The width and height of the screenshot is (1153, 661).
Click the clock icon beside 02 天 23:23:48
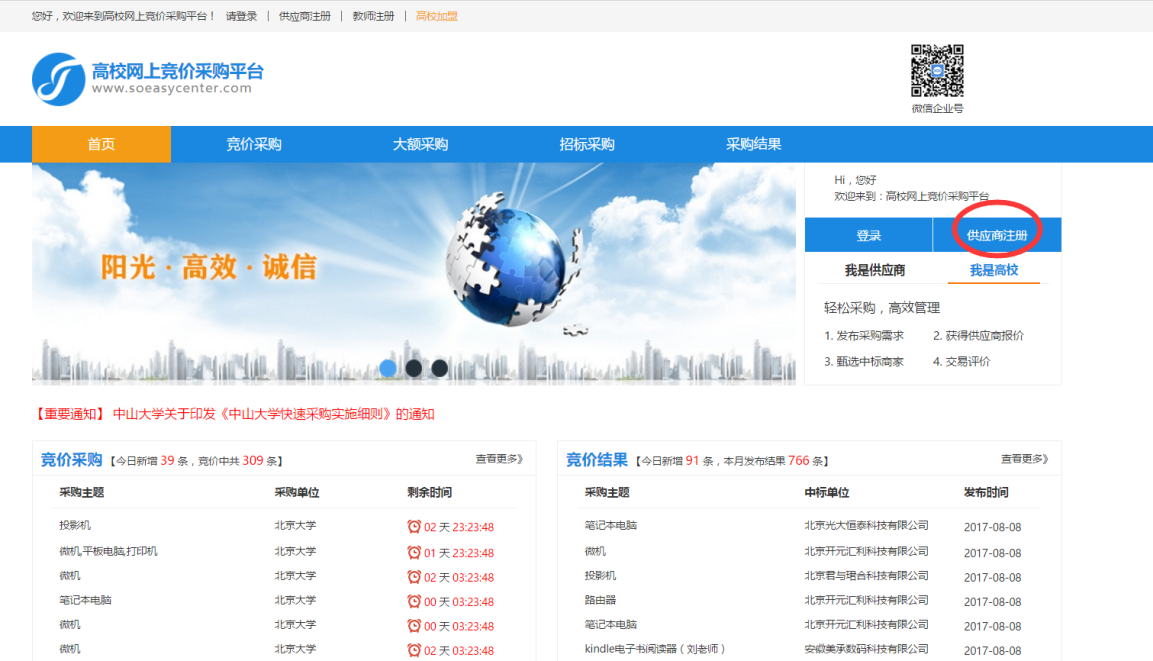coord(414,526)
